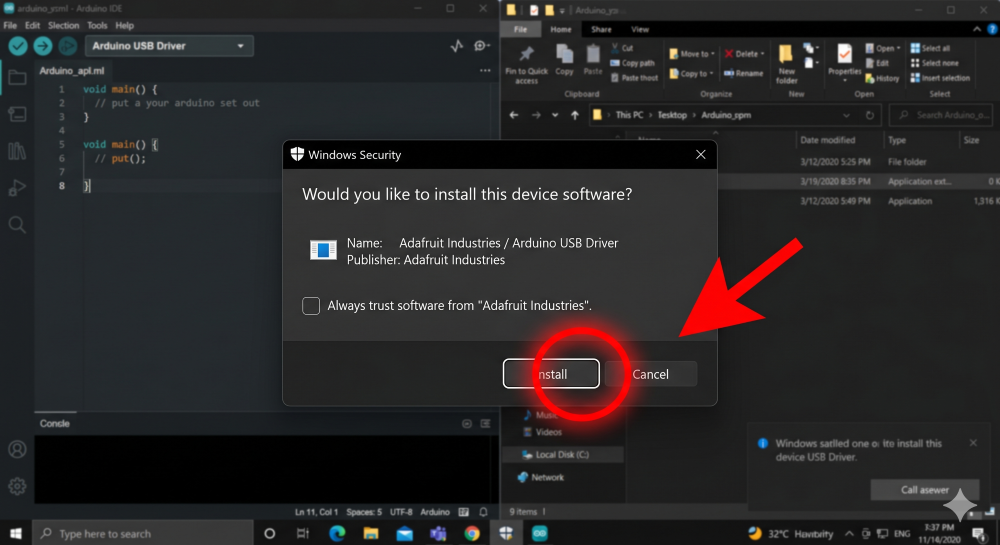Click the Up arrow in File Explorer navigation

click(x=575, y=115)
